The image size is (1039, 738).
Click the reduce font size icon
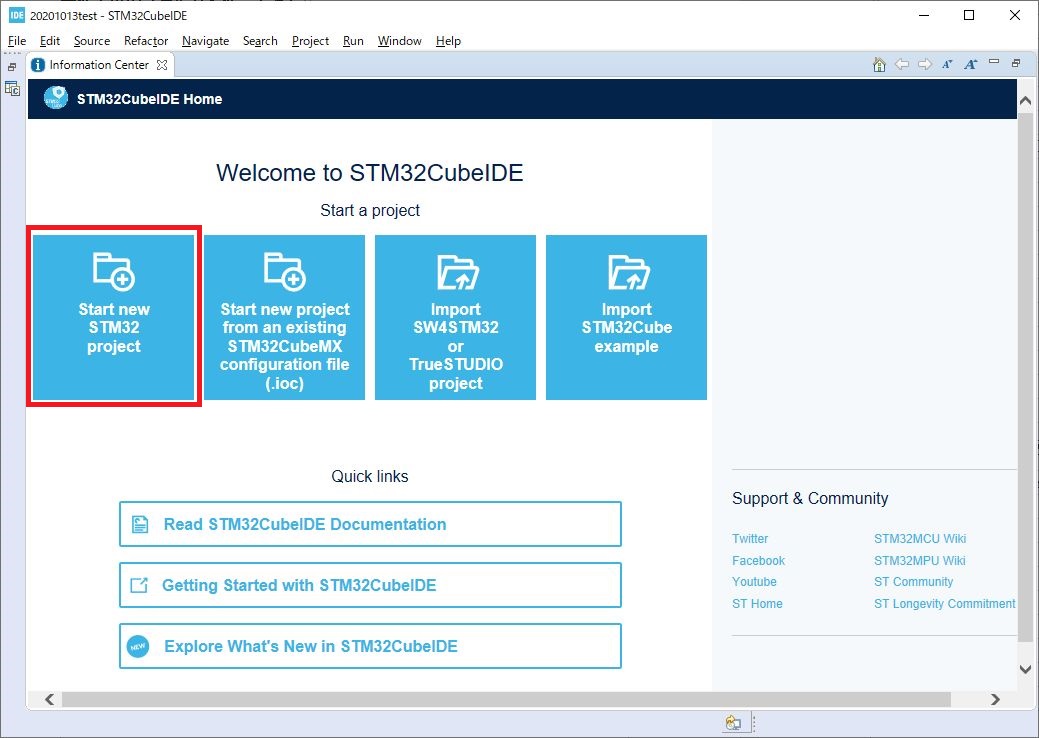948,65
